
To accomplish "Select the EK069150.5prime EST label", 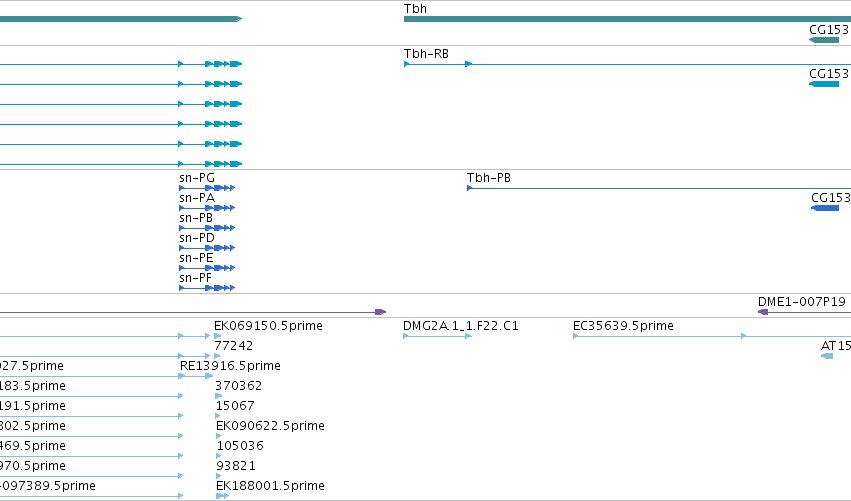I will click(x=268, y=326).
